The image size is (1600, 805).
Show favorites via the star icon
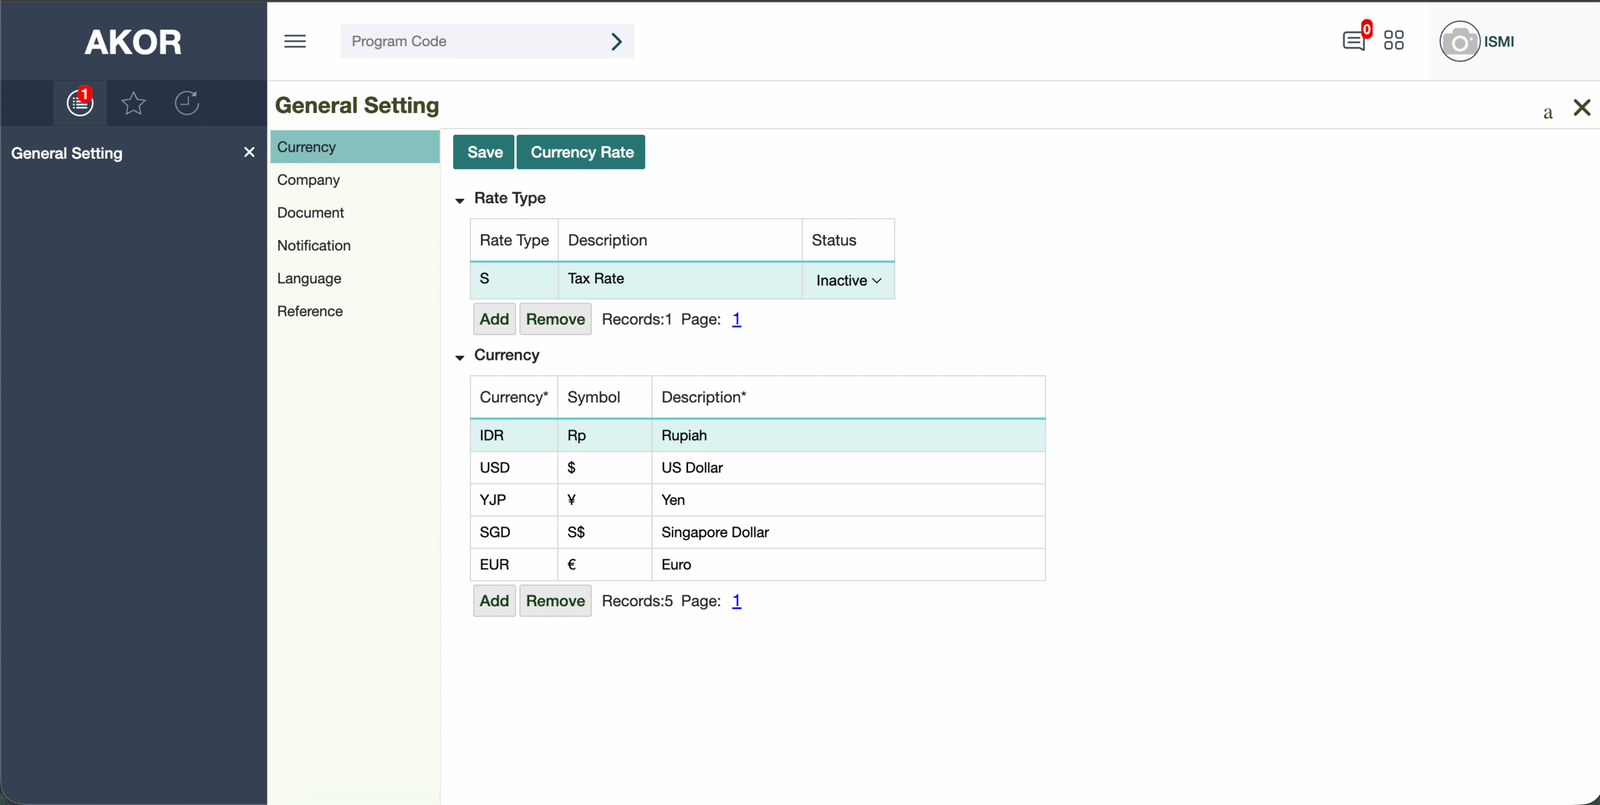[133, 103]
